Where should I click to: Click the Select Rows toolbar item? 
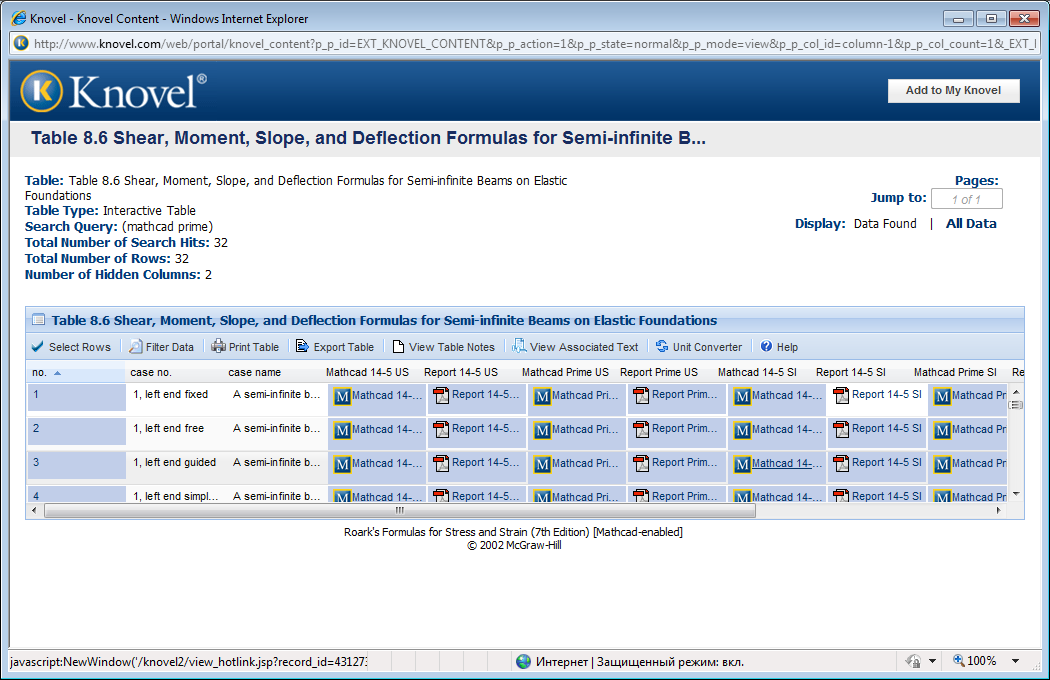(71, 346)
